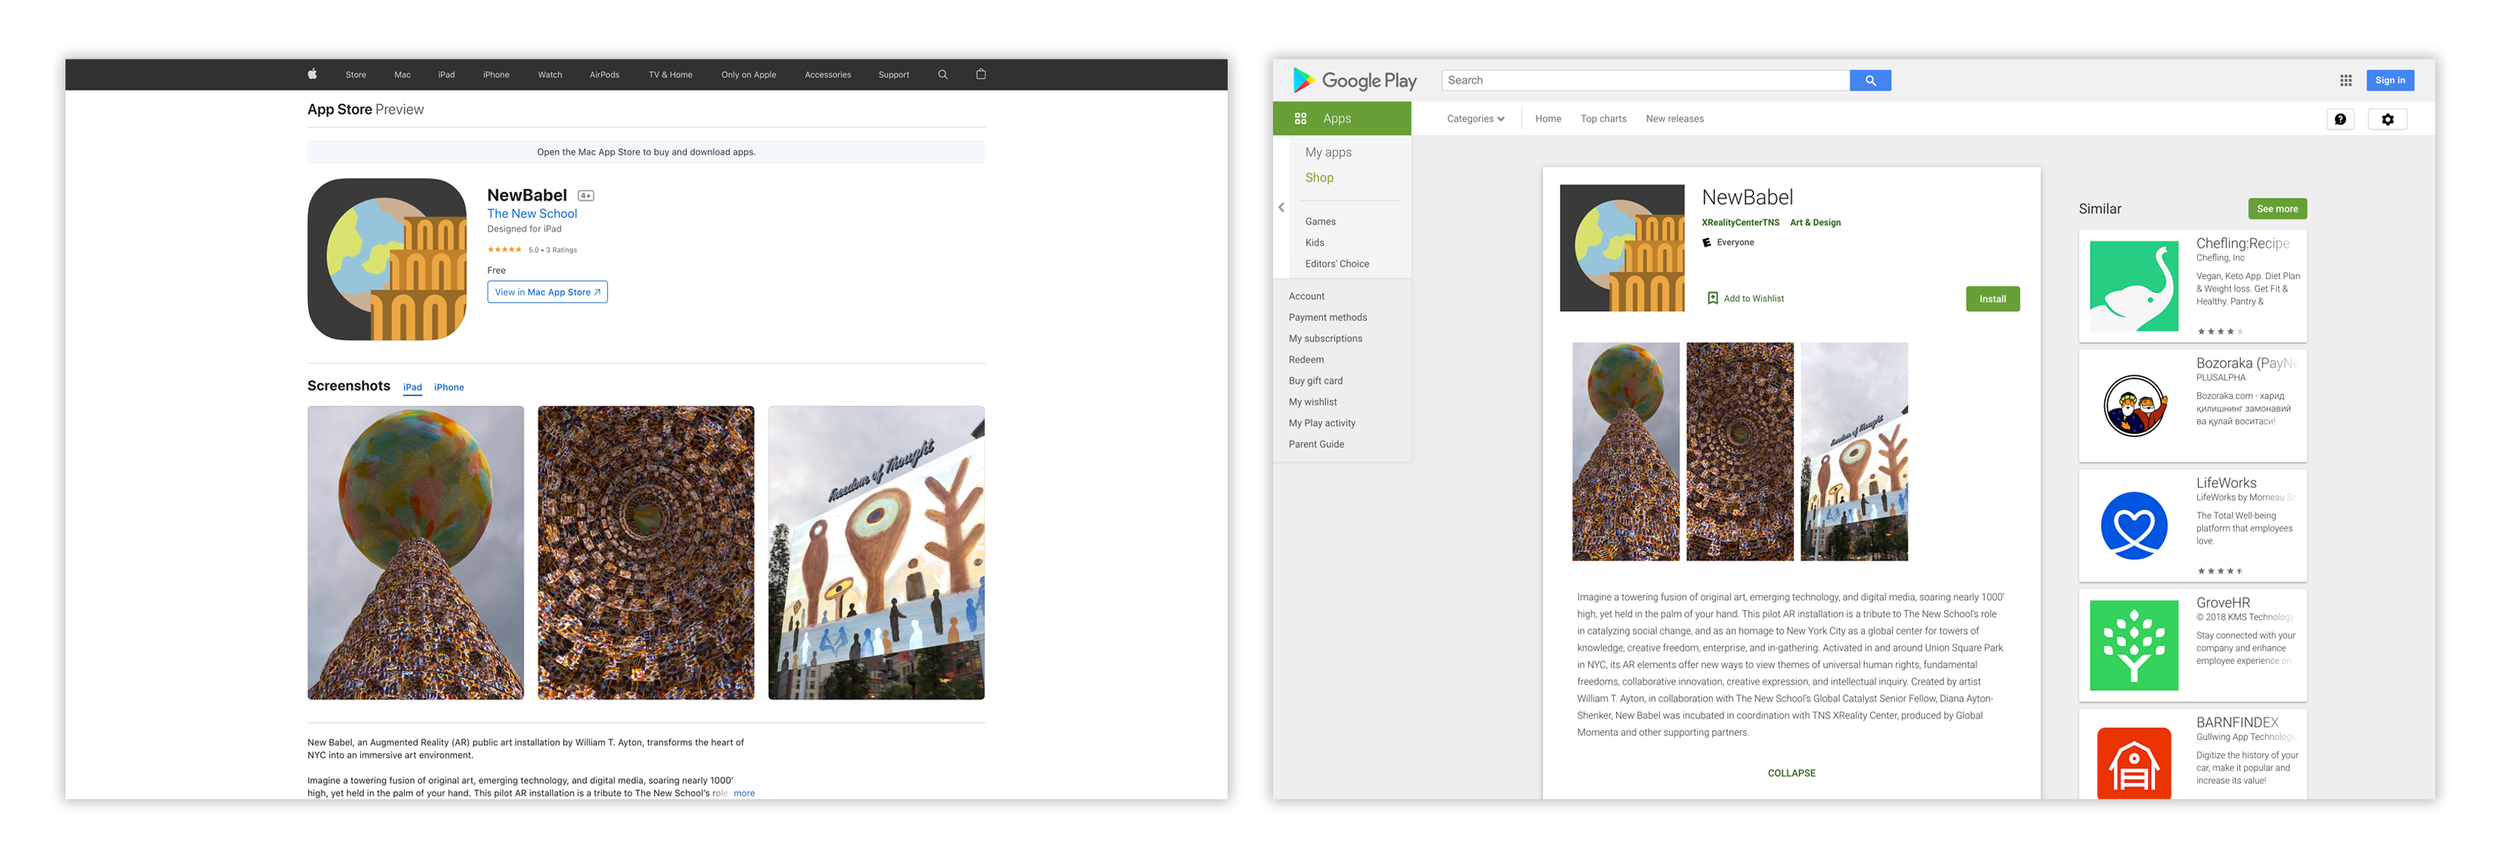Viewport: 2500px width, 868px height.
Task: Open Home tab in Google Play
Action: click(x=1548, y=119)
